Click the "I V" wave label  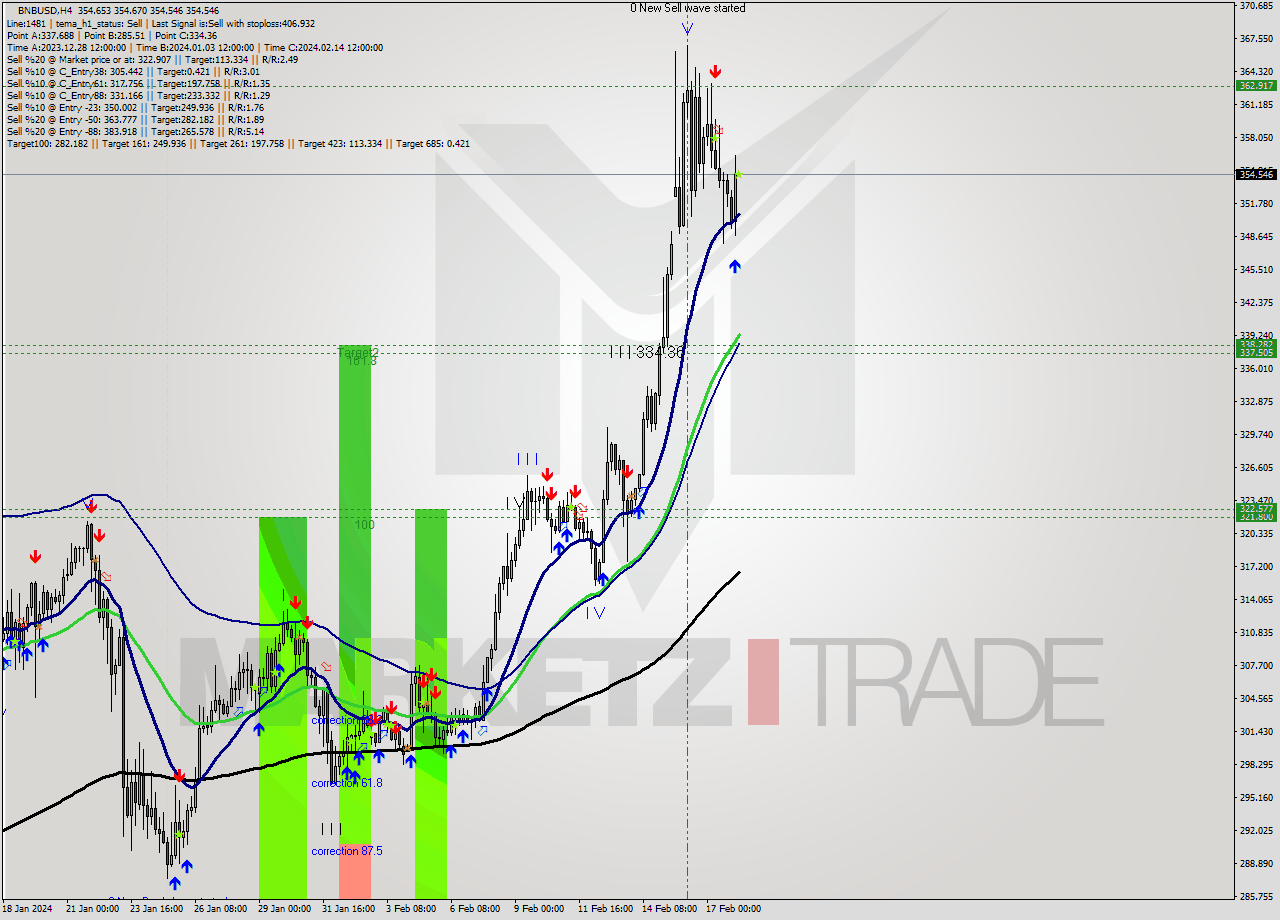click(595, 613)
